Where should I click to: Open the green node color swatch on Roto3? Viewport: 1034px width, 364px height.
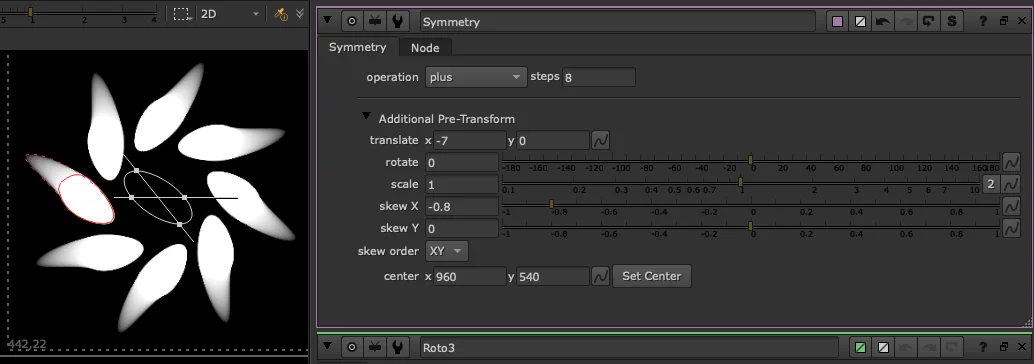860,347
